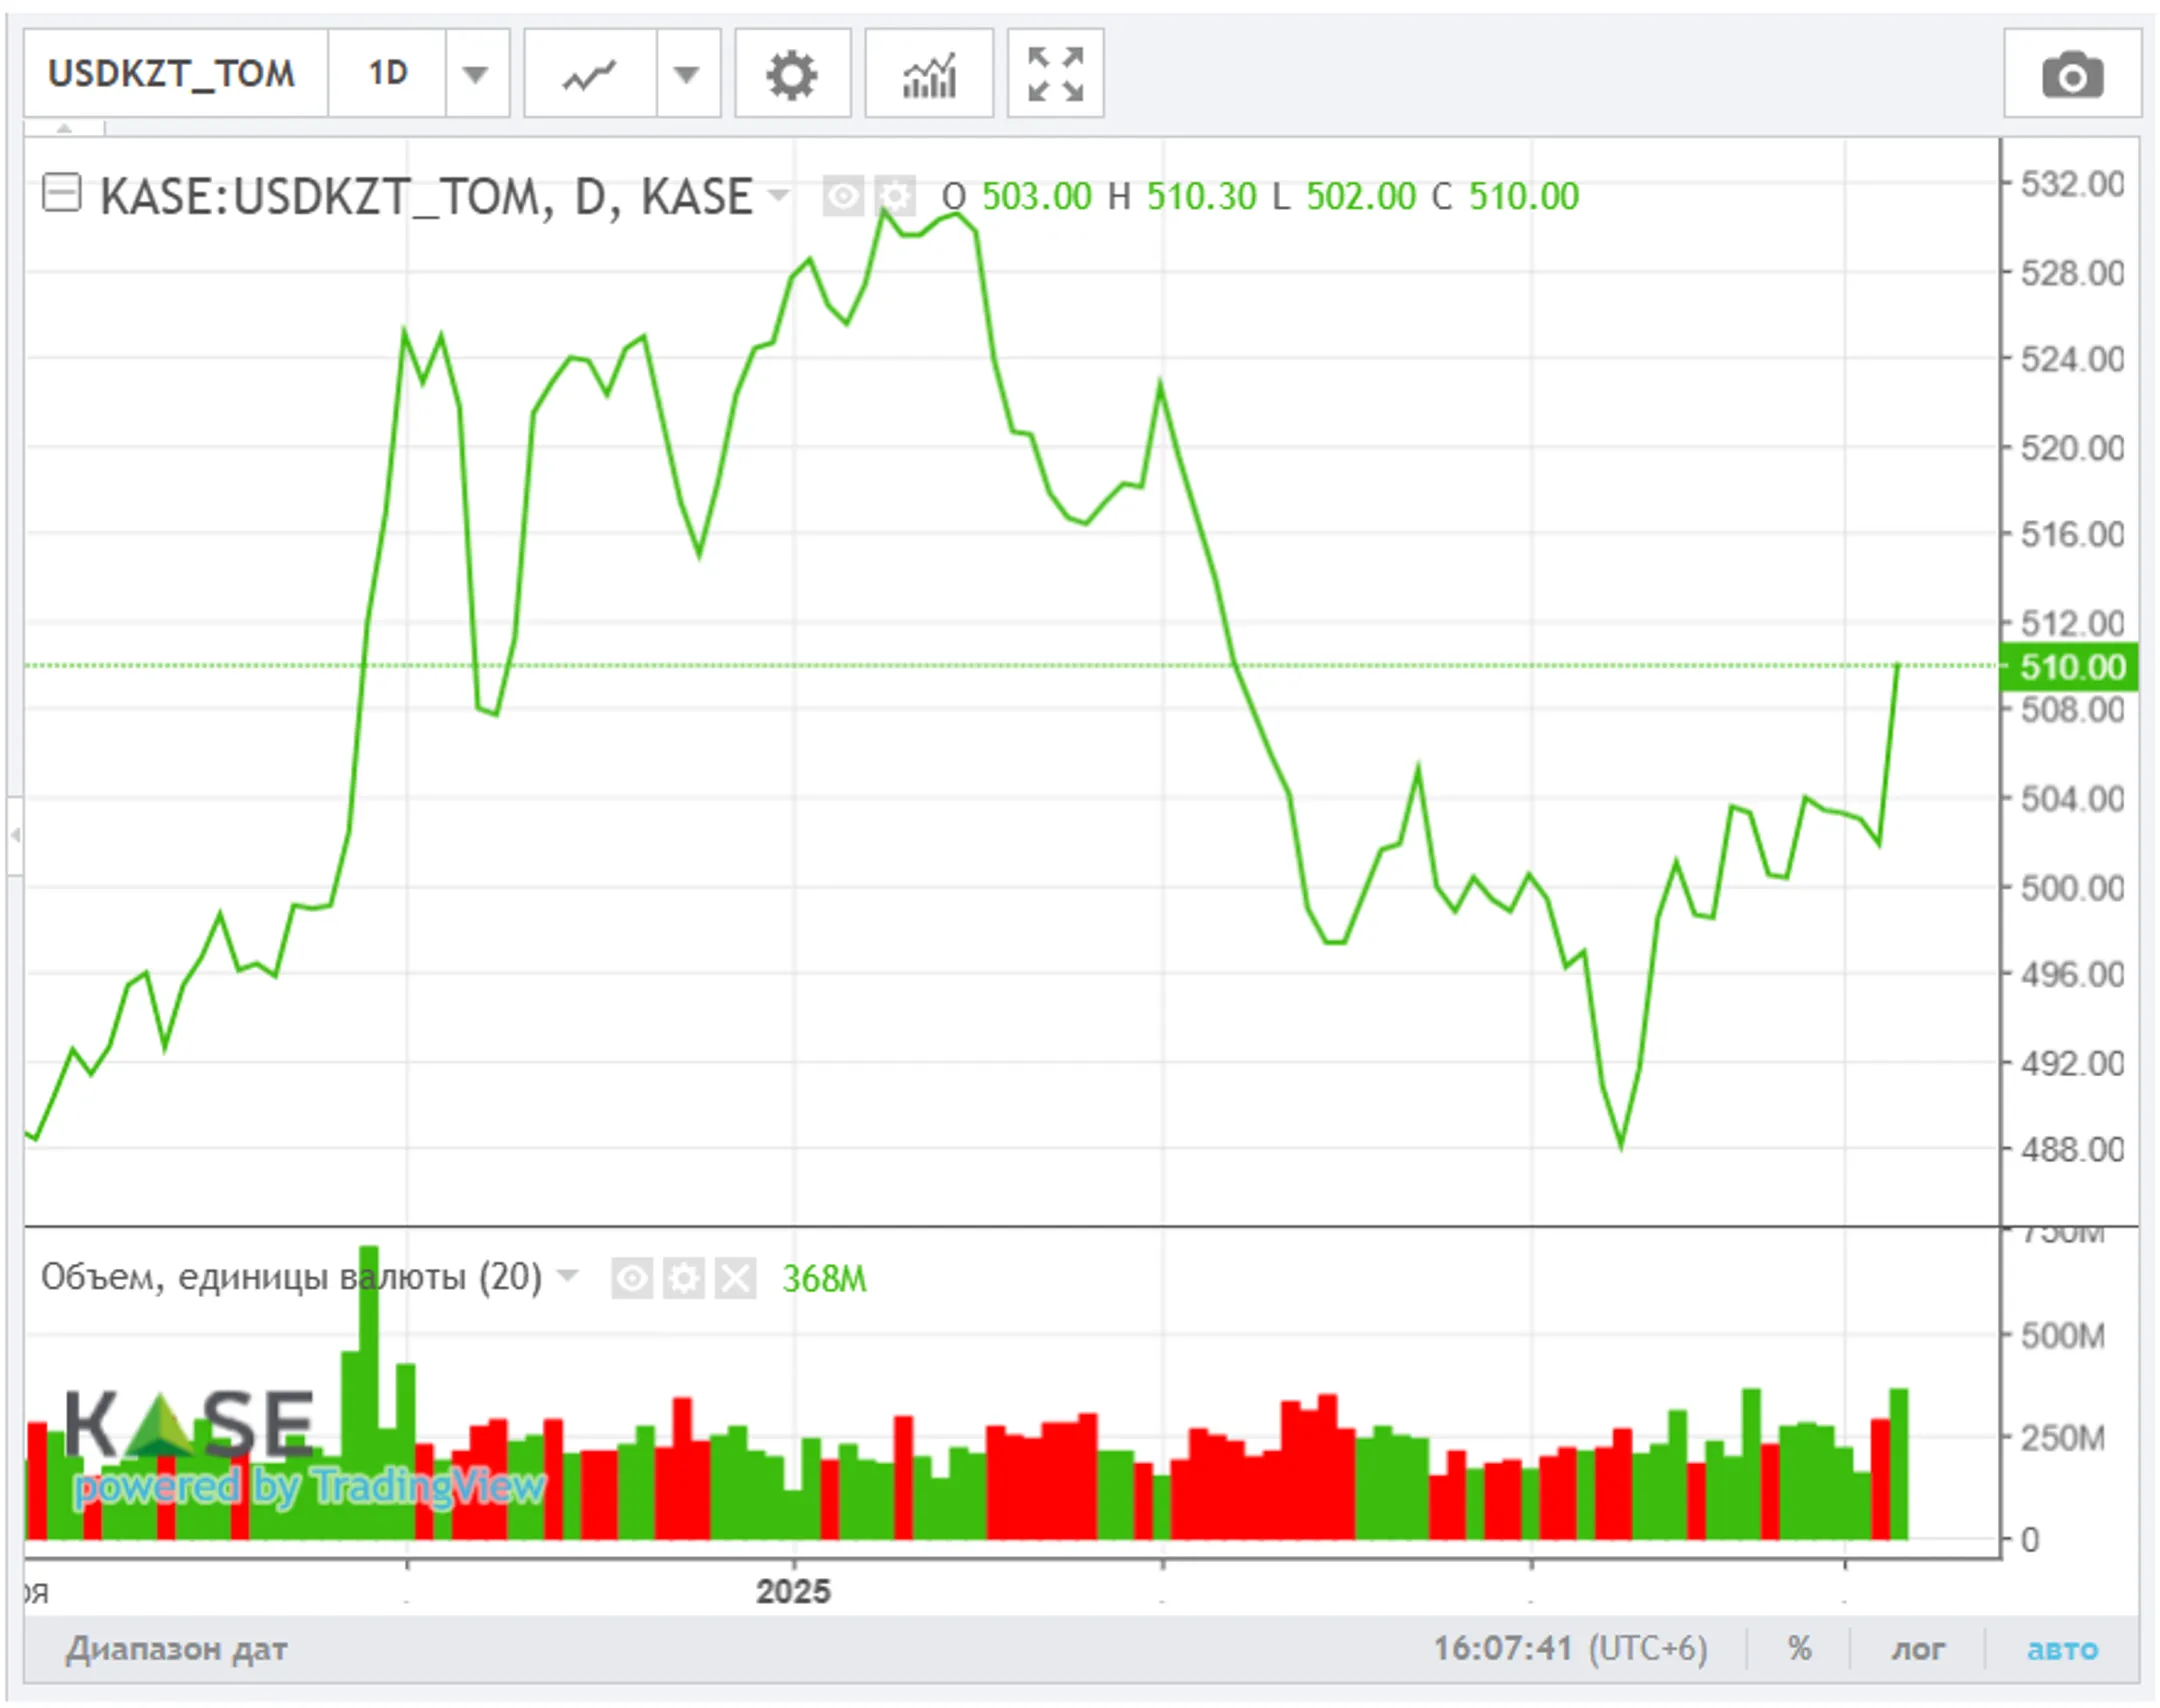Toggle auto scale 'авто'
The width and height of the screenshot is (2160, 1708).
(2062, 1648)
